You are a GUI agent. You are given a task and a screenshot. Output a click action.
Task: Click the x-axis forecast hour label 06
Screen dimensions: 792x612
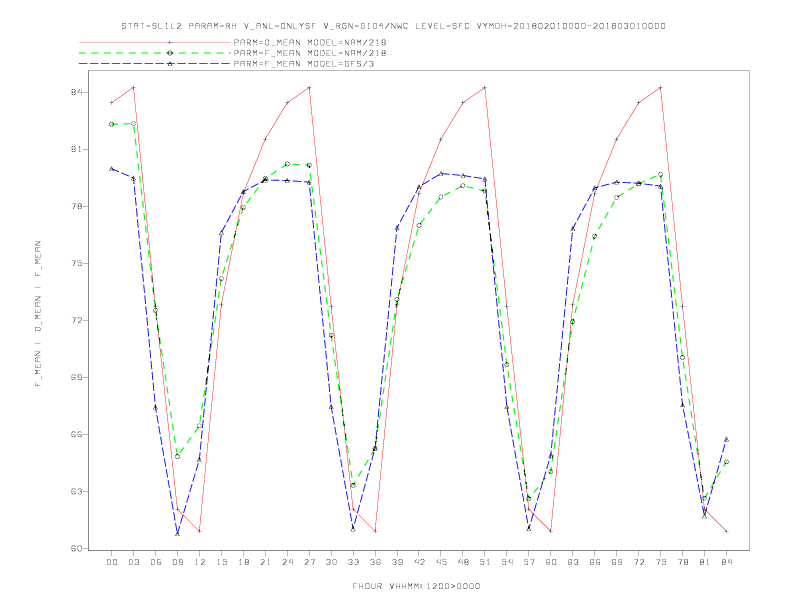(156, 562)
